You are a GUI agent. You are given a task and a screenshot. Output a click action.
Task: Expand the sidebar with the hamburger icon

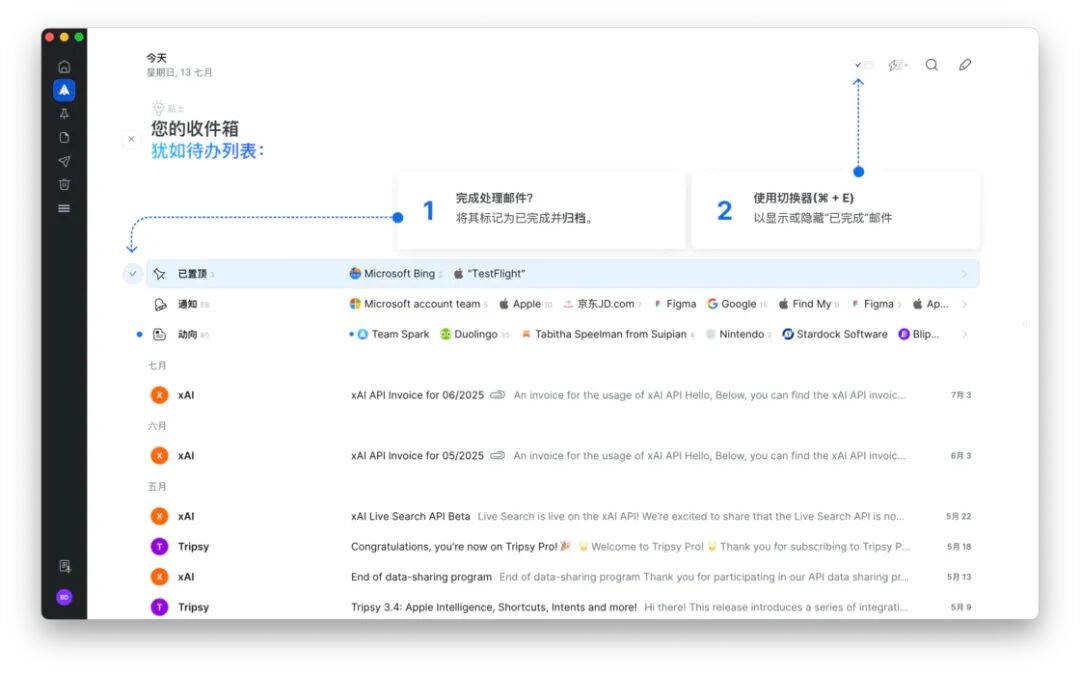pos(64,208)
